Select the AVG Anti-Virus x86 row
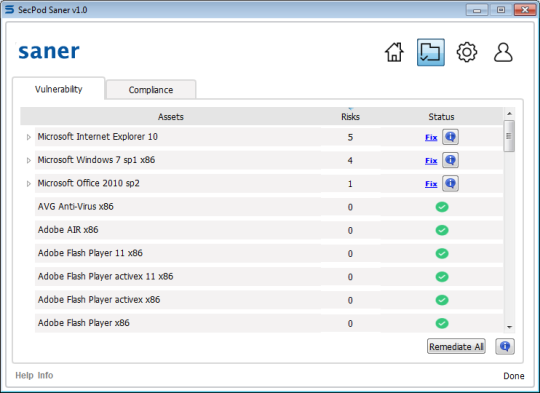 (x=269, y=207)
